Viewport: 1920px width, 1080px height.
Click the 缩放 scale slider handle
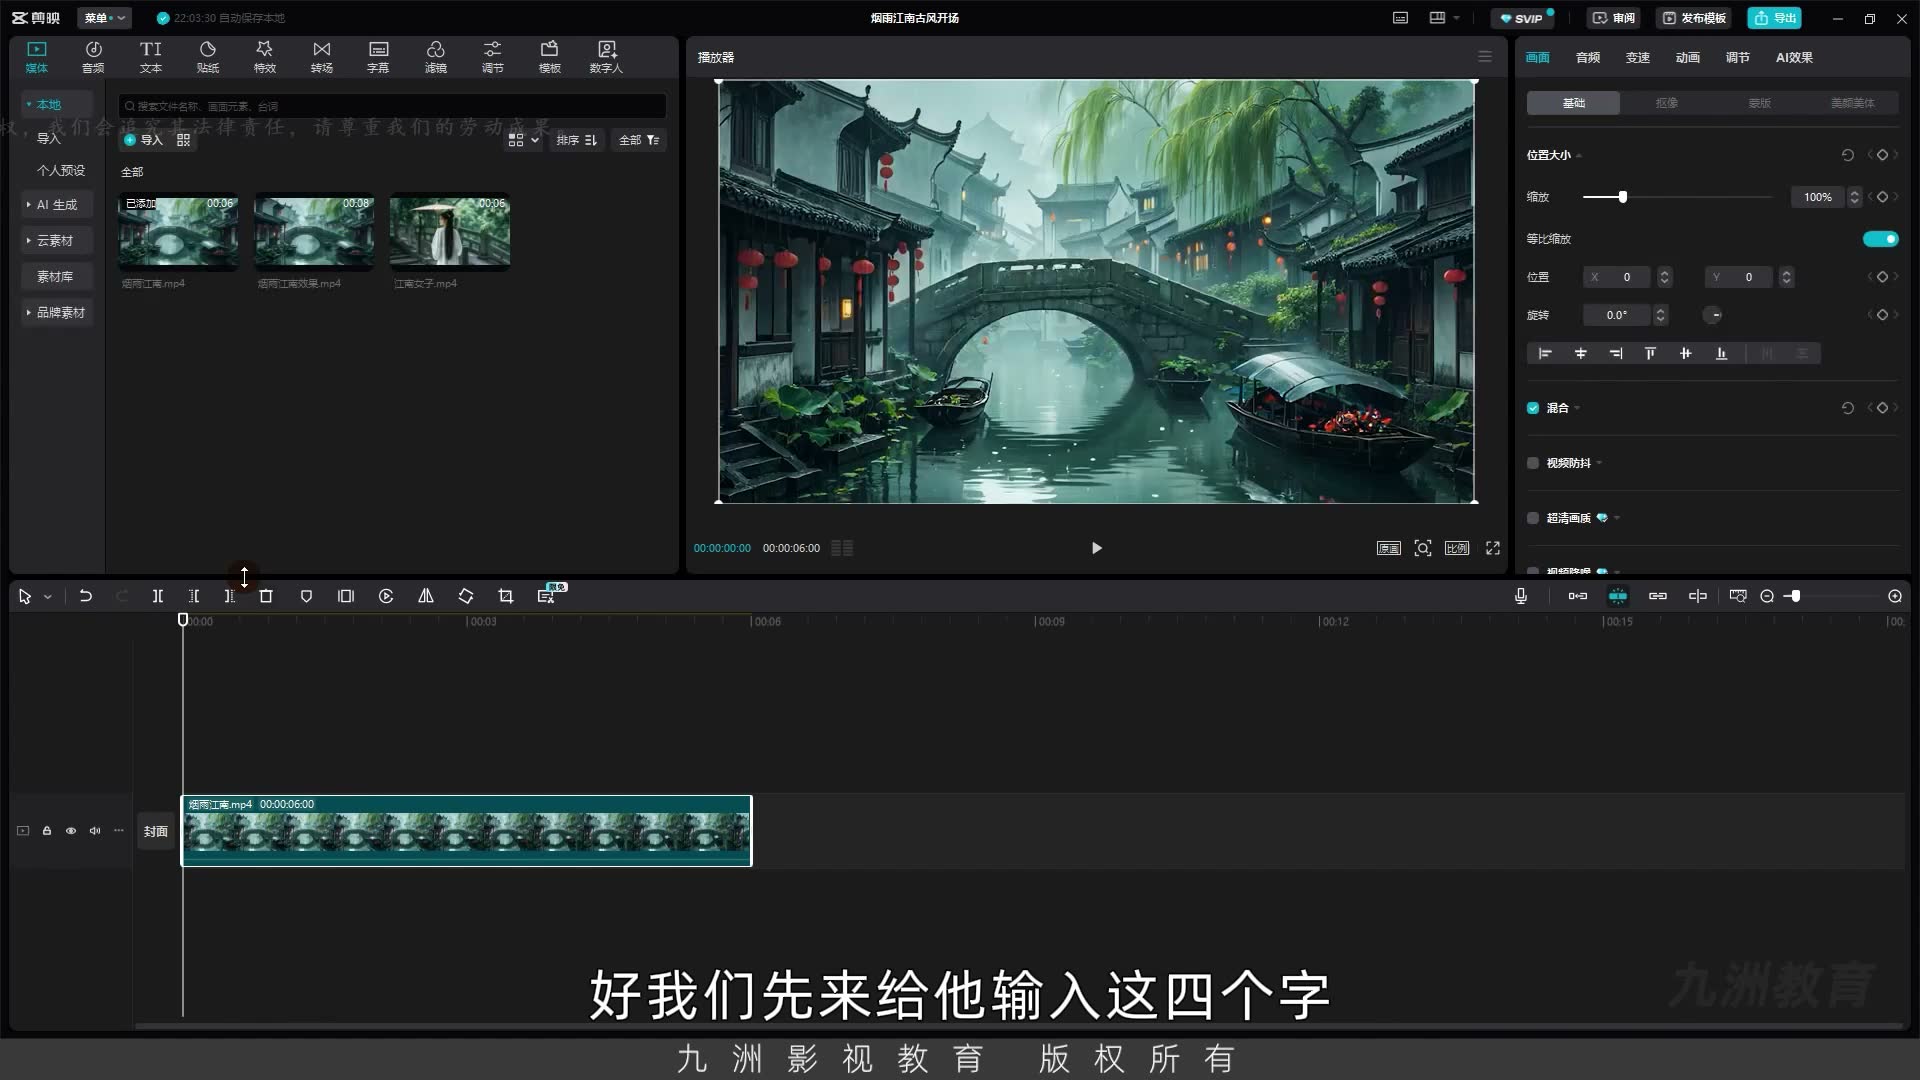(1623, 197)
